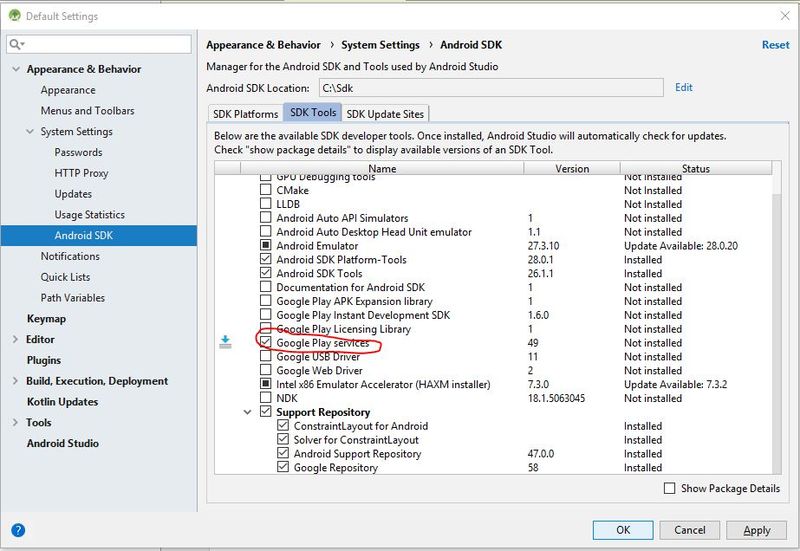Click the help question mark icon
800x551 pixels.
point(18,530)
